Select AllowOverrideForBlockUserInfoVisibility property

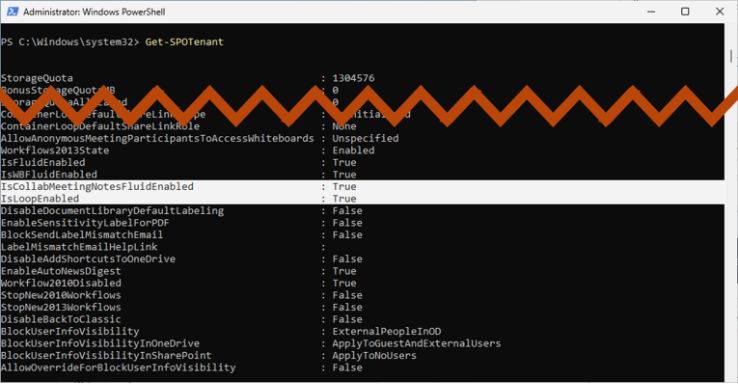pyautogui.click(x=118, y=368)
